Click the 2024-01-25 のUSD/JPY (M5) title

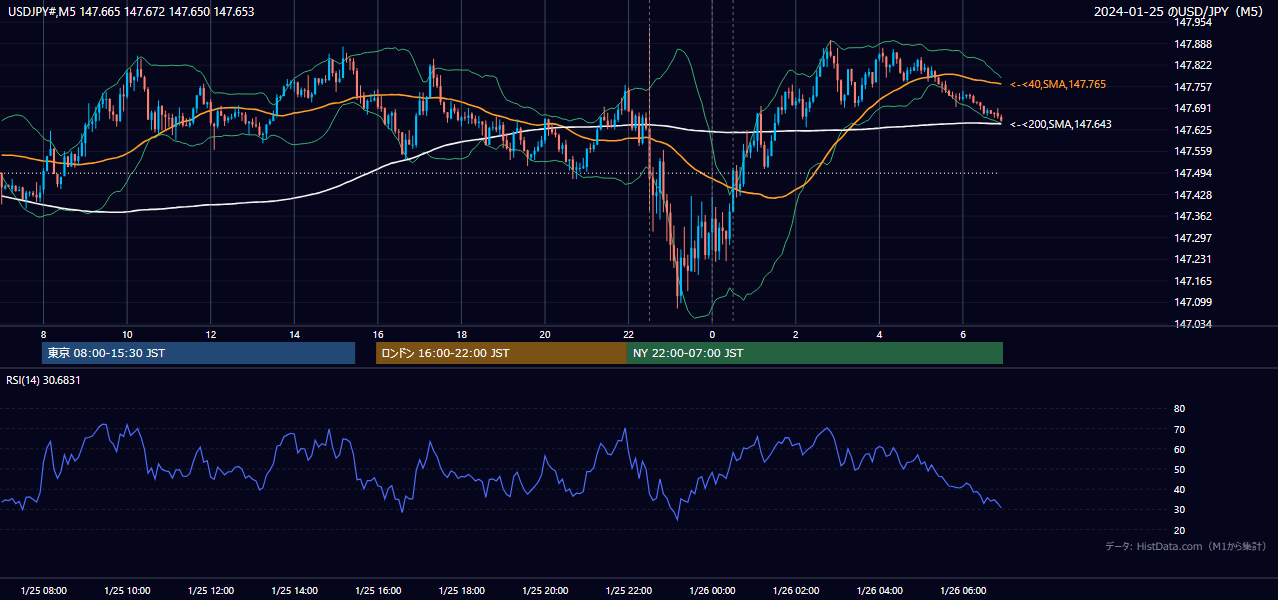[x=1178, y=11]
